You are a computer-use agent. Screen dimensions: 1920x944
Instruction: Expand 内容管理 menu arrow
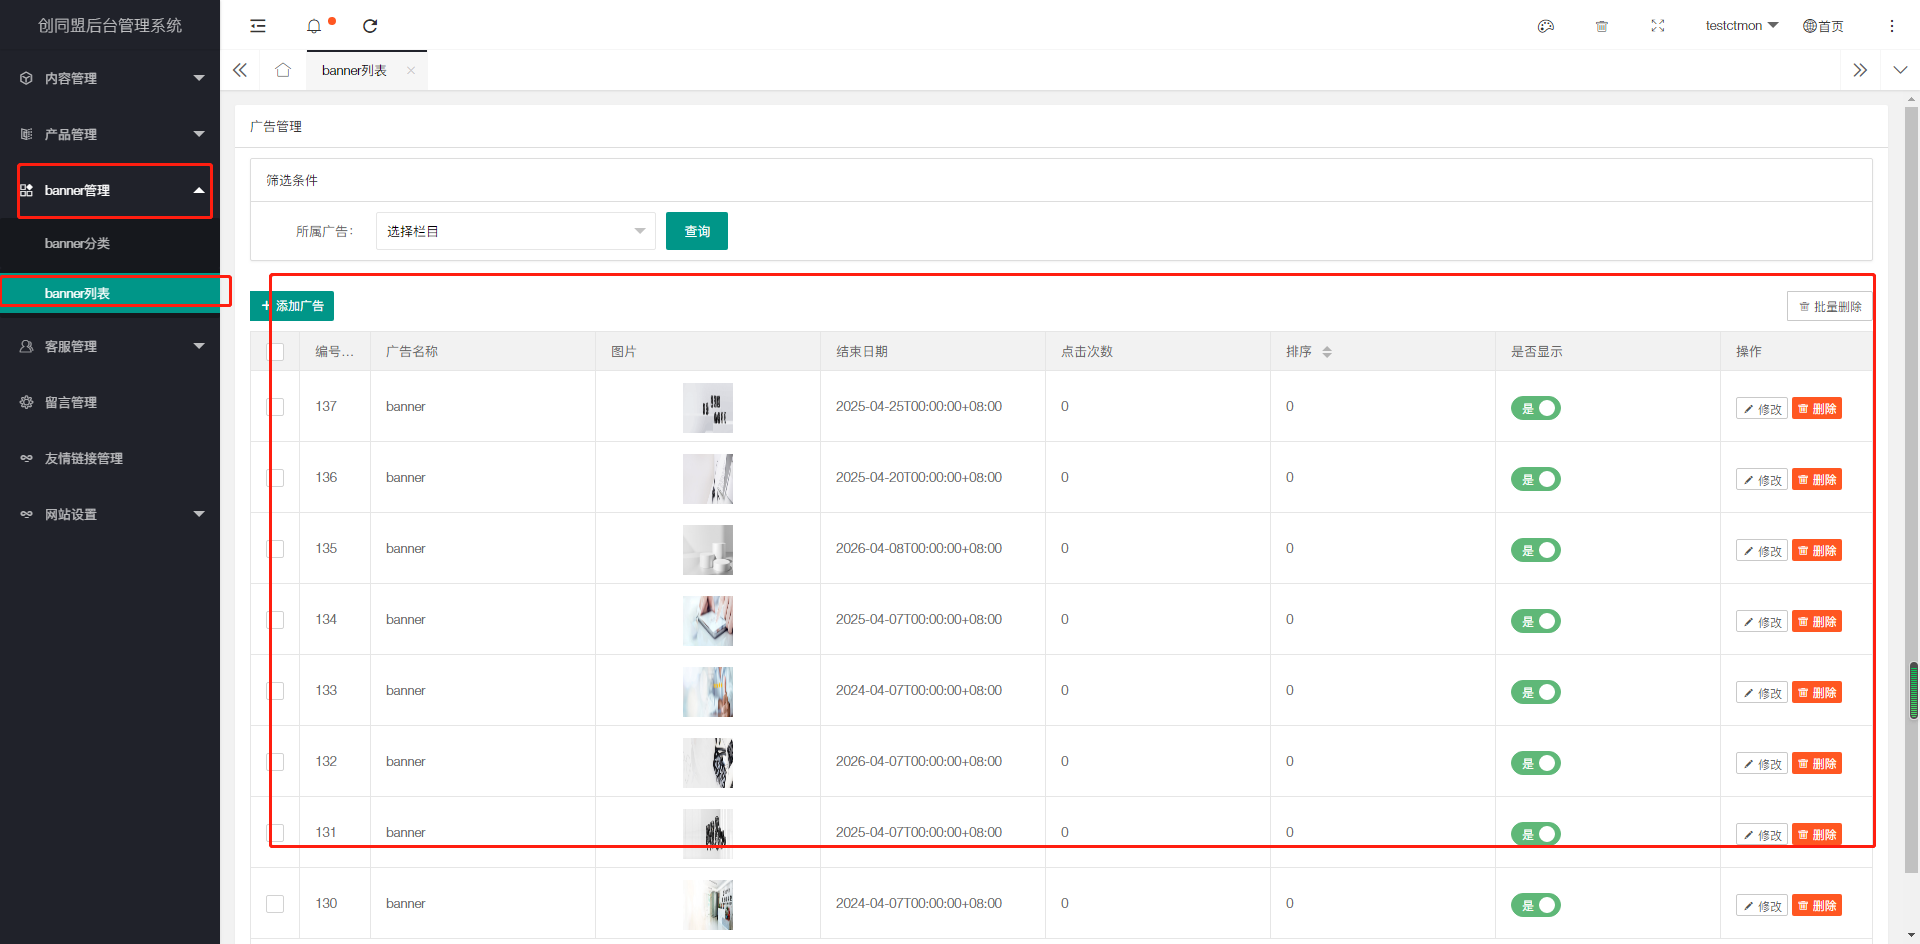[199, 78]
